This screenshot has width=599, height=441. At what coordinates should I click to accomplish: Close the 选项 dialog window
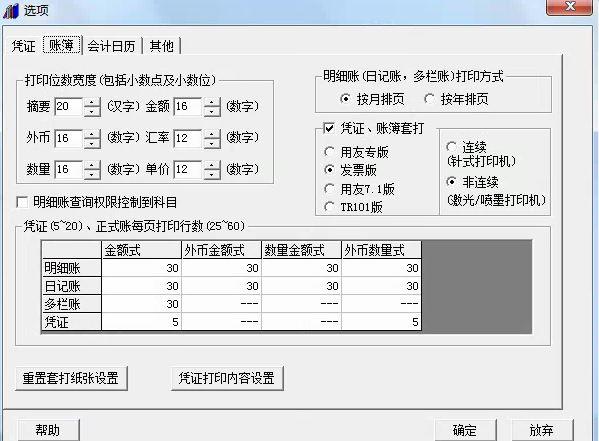coord(569,6)
